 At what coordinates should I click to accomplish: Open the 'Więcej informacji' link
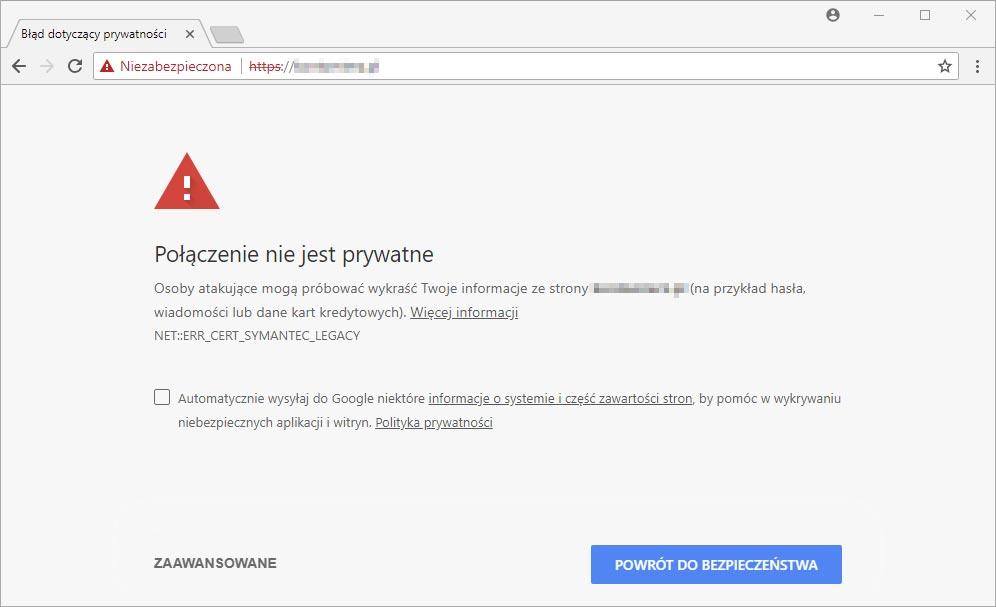[464, 312]
